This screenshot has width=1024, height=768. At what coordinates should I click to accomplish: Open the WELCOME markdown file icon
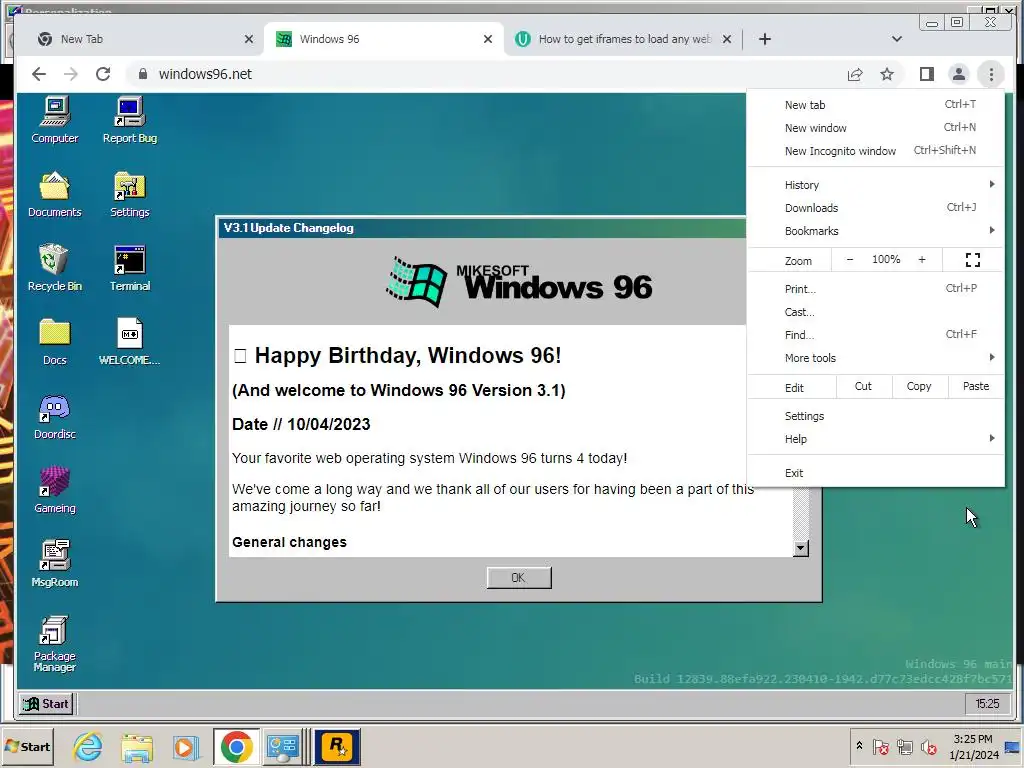pyautogui.click(x=129, y=342)
